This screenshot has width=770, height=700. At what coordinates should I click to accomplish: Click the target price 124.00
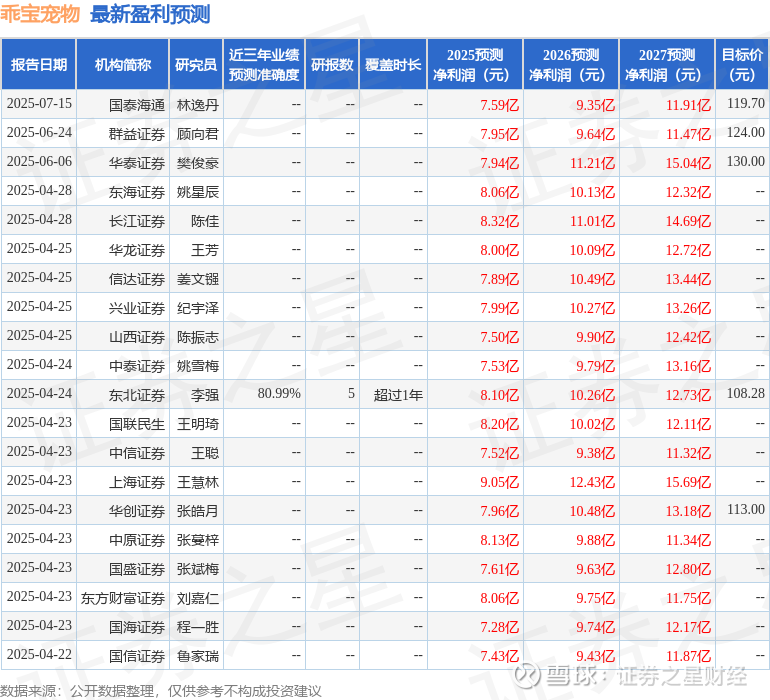coord(746,133)
